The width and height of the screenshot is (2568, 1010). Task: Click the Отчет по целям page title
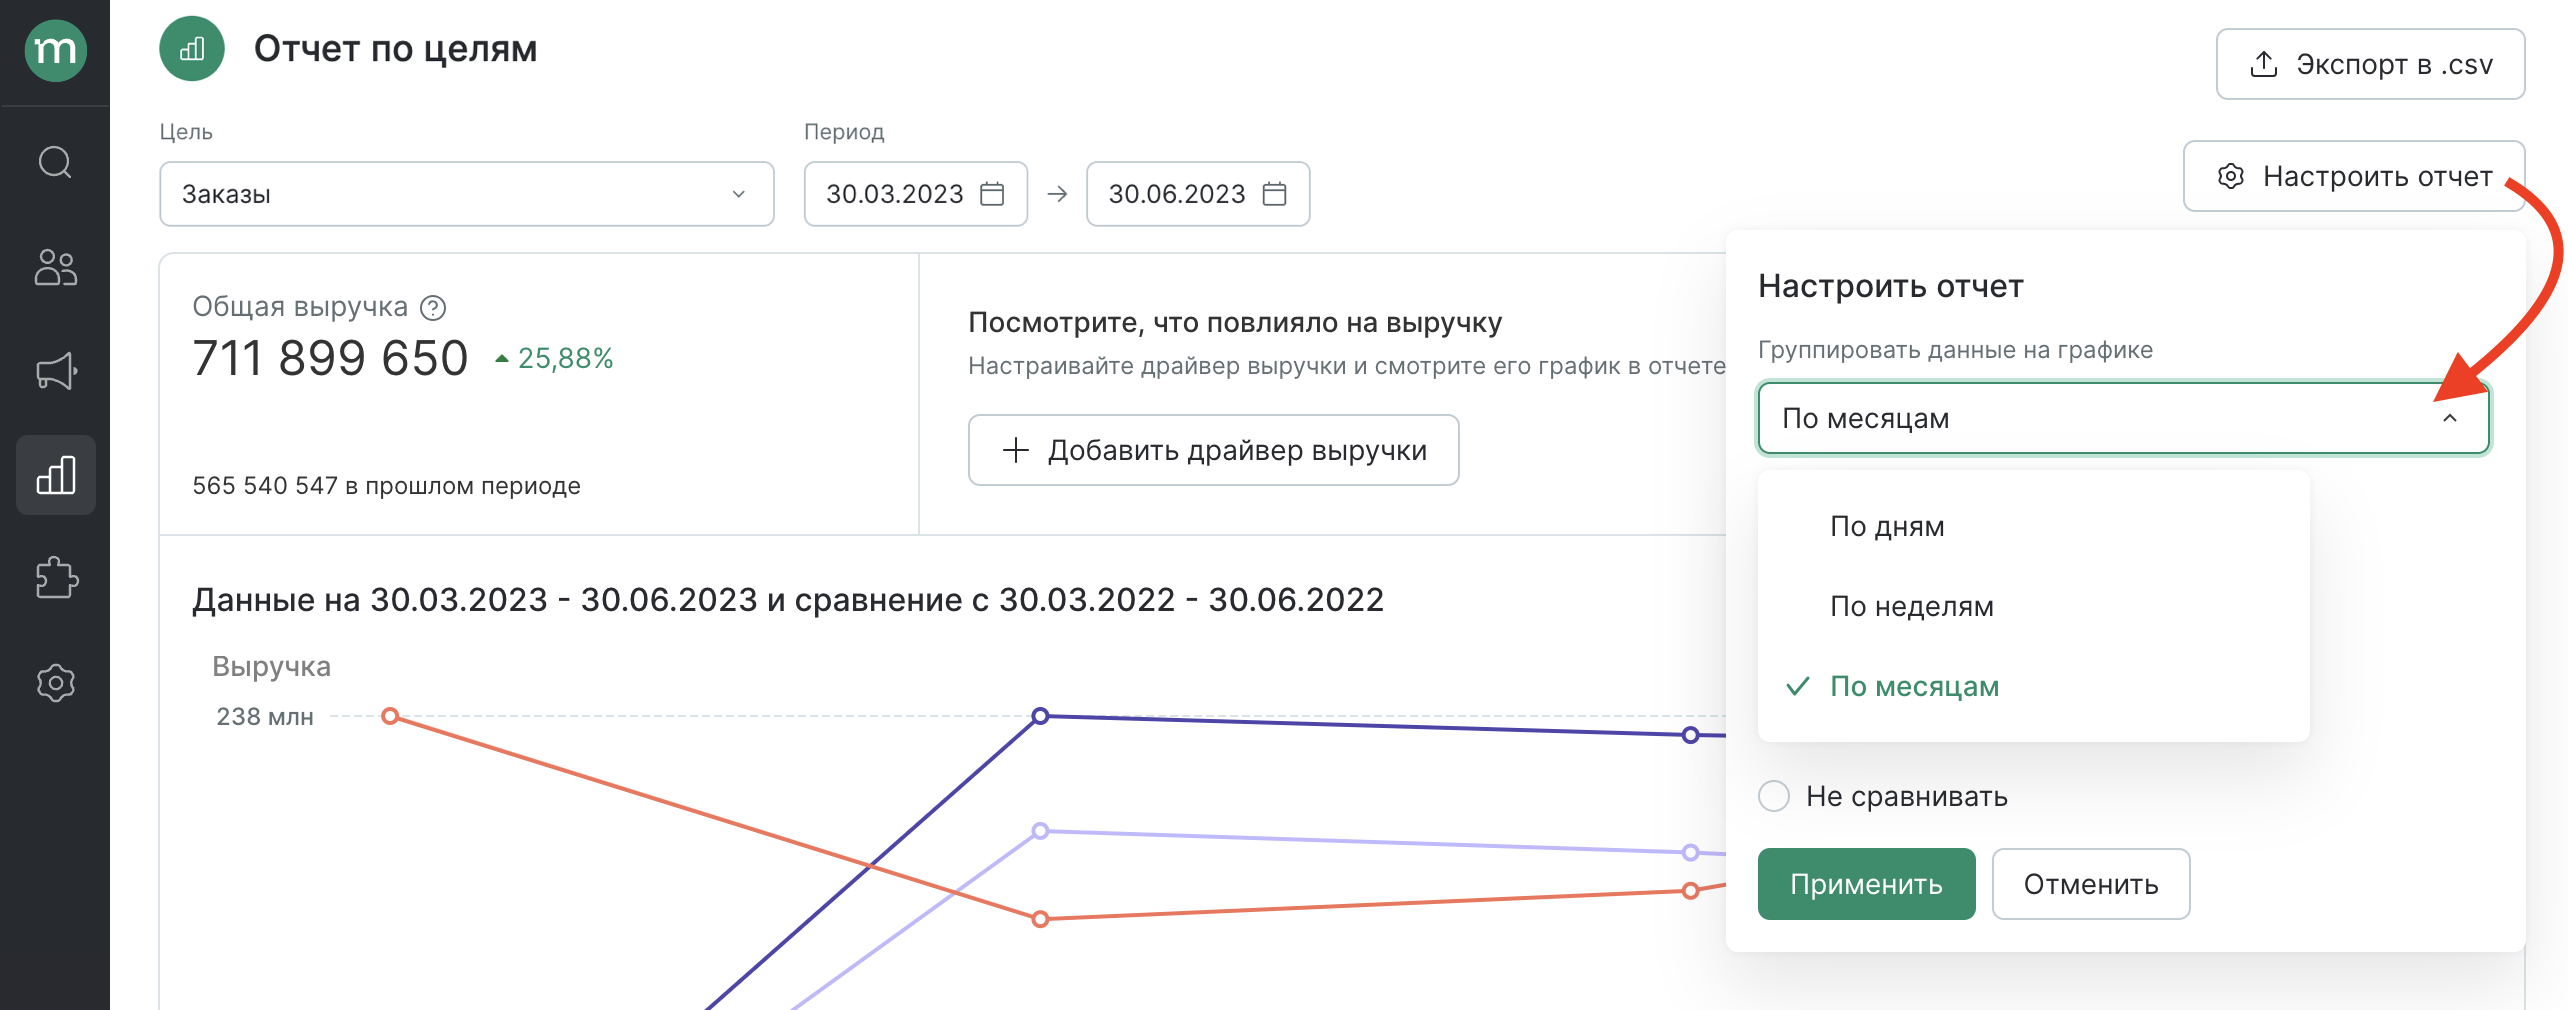(x=395, y=49)
